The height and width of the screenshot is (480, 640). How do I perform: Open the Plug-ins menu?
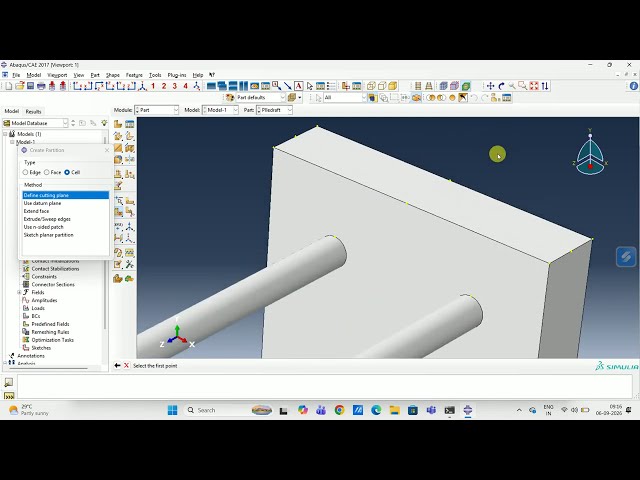pyautogui.click(x=177, y=75)
